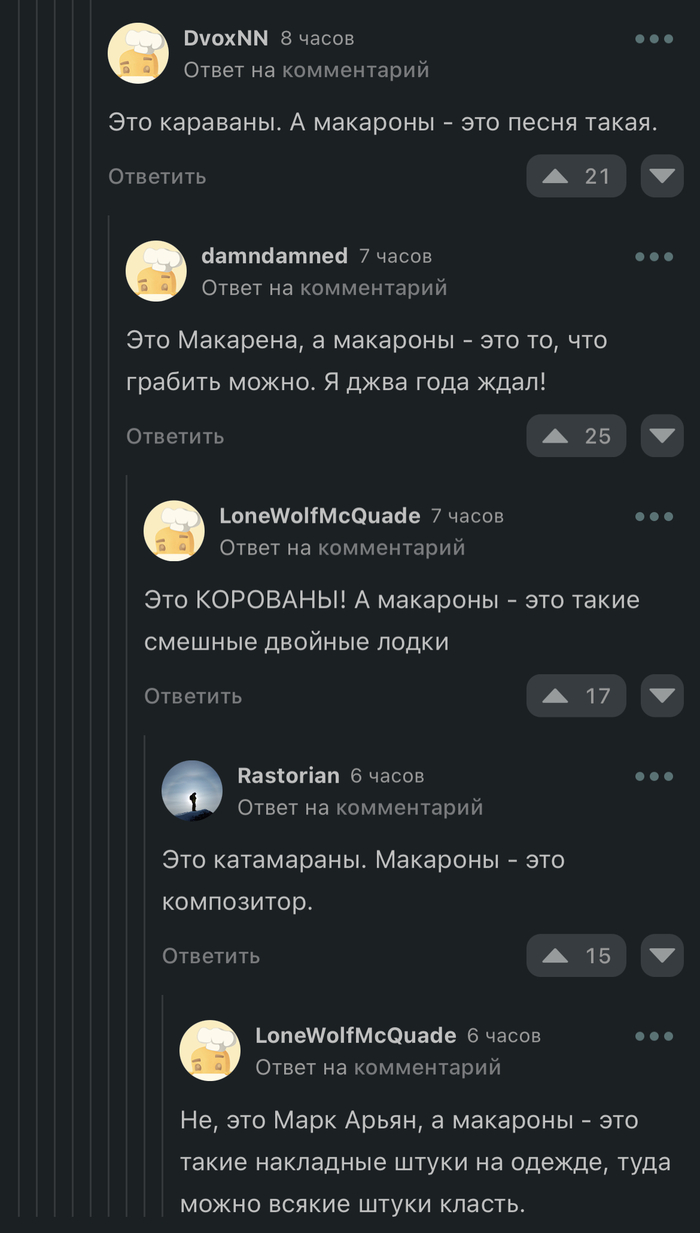Tap DvoxNN's cartoon avatar image
The width and height of the screenshot is (700, 1233).
(138, 53)
